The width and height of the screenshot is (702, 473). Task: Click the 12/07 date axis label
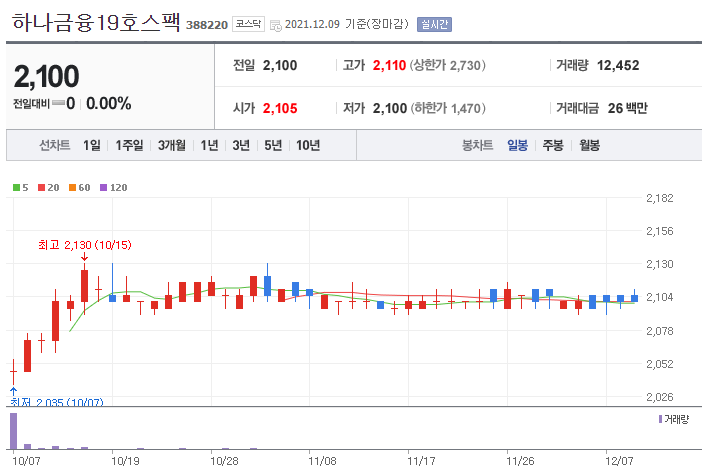pyautogui.click(x=619, y=461)
